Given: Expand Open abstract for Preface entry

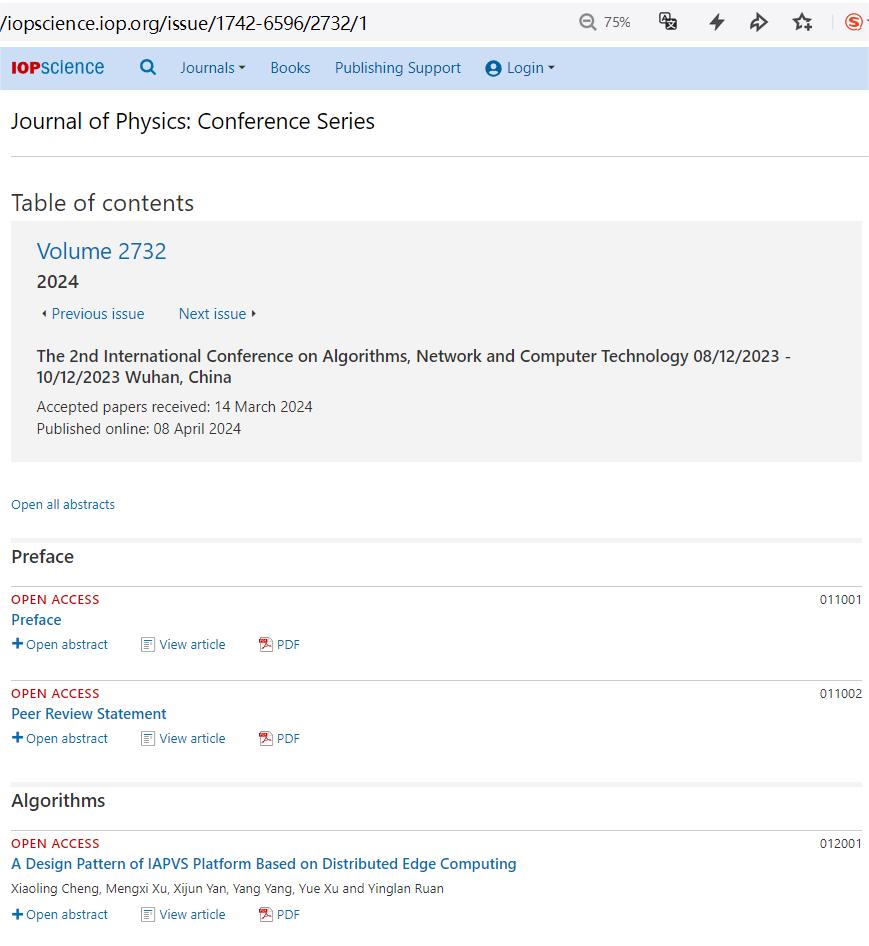Looking at the screenshot, I should [60, 645].
